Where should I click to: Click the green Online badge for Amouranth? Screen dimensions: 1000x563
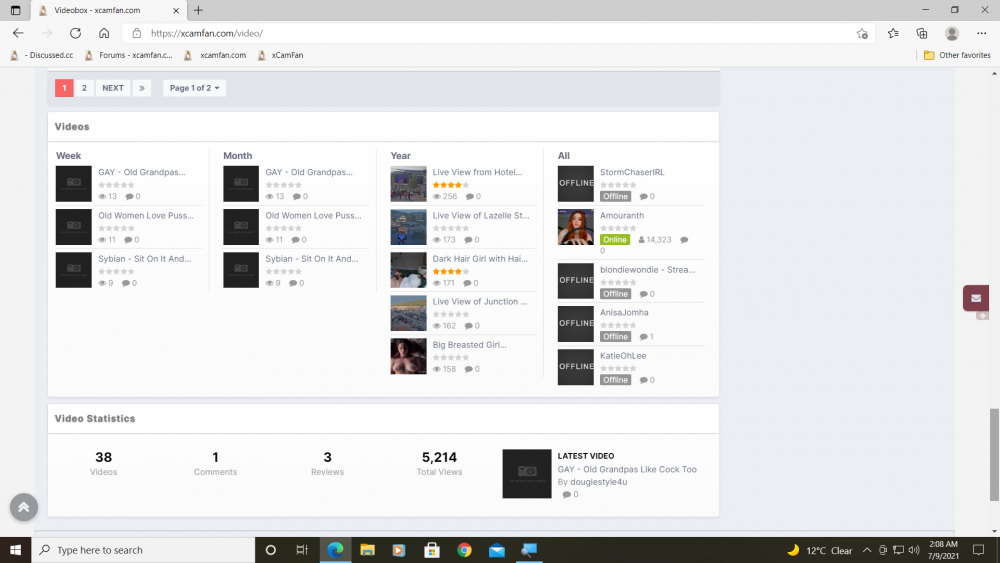pyautogui.click(x=615, y=240)
